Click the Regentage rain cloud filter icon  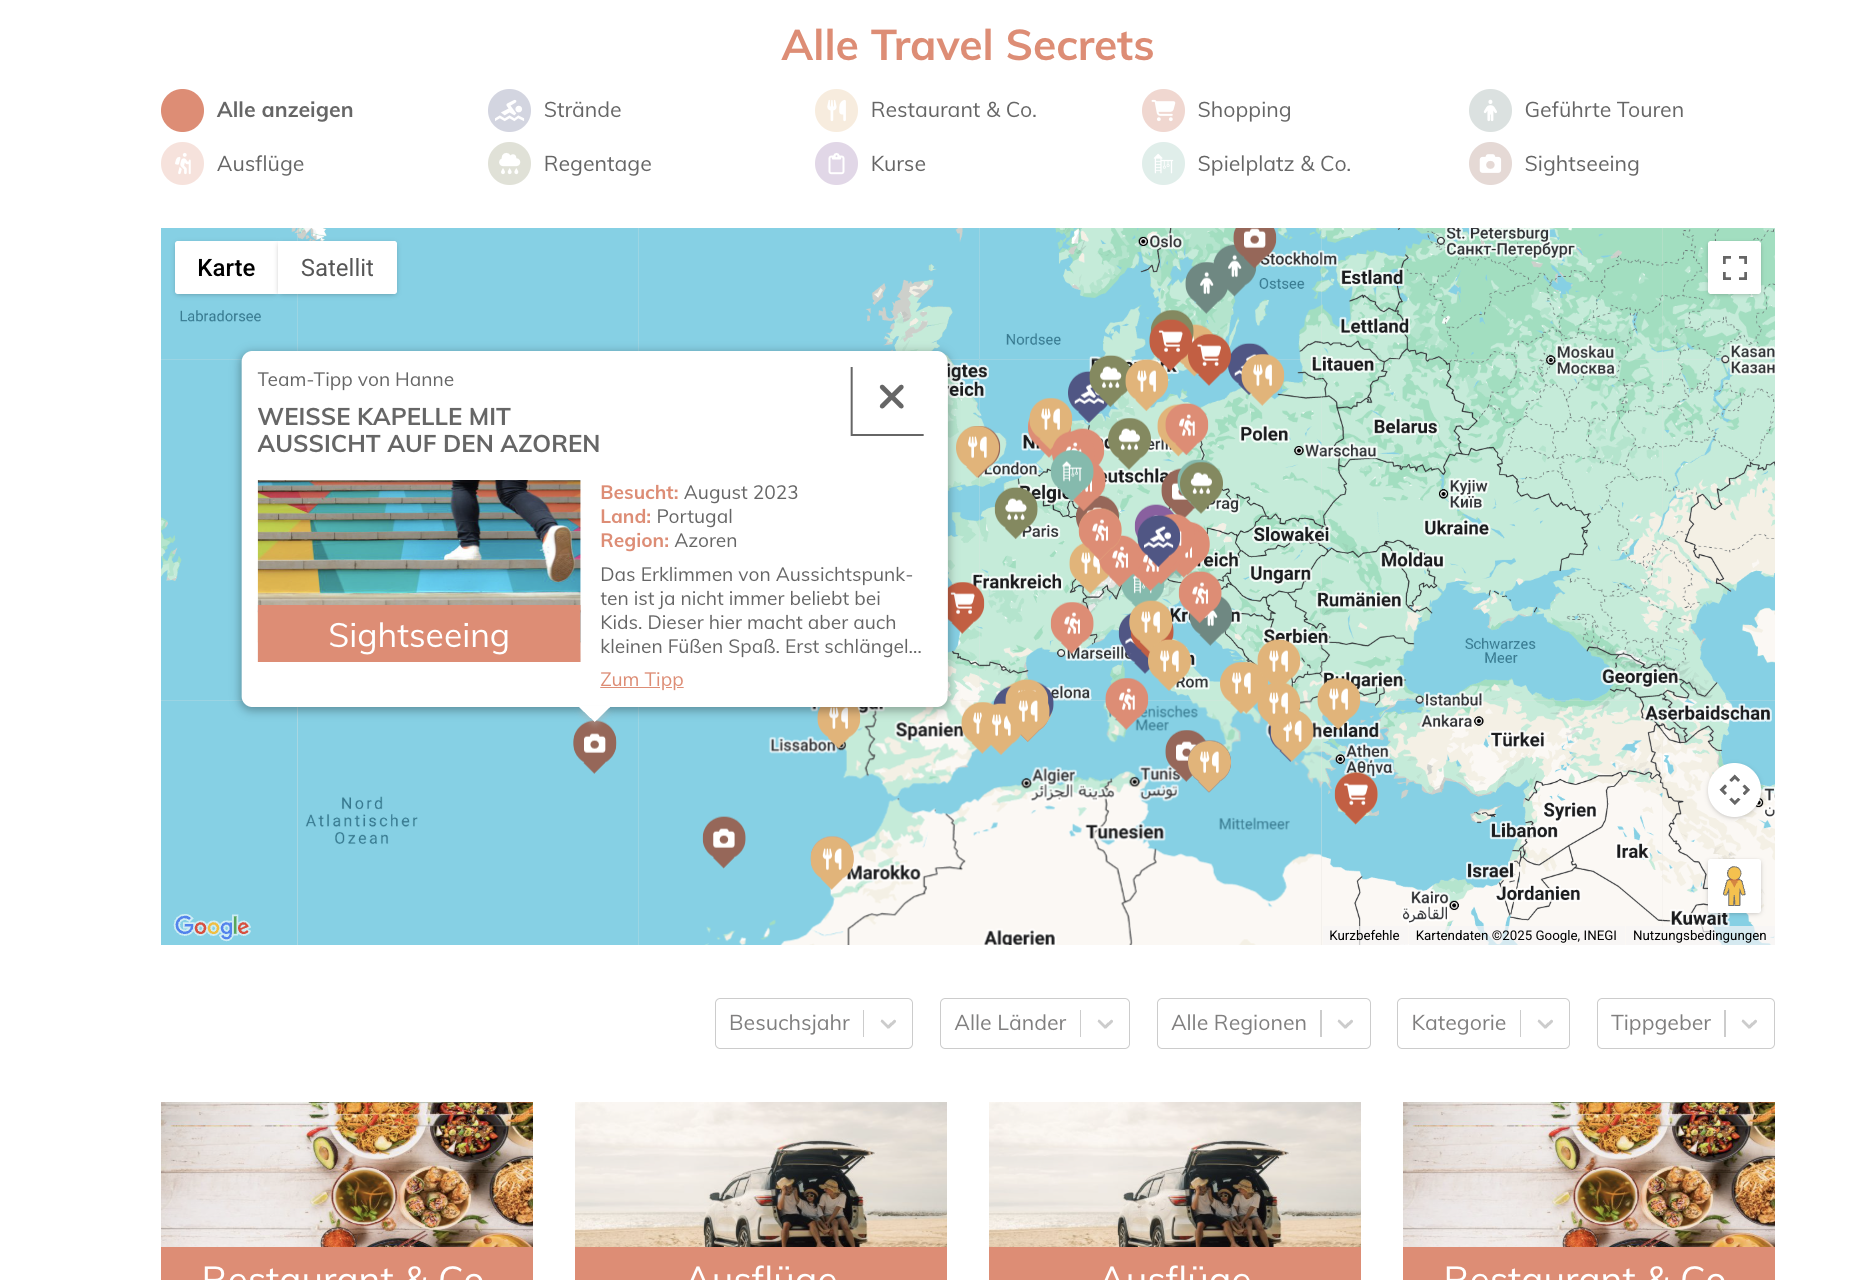point(509,164)
